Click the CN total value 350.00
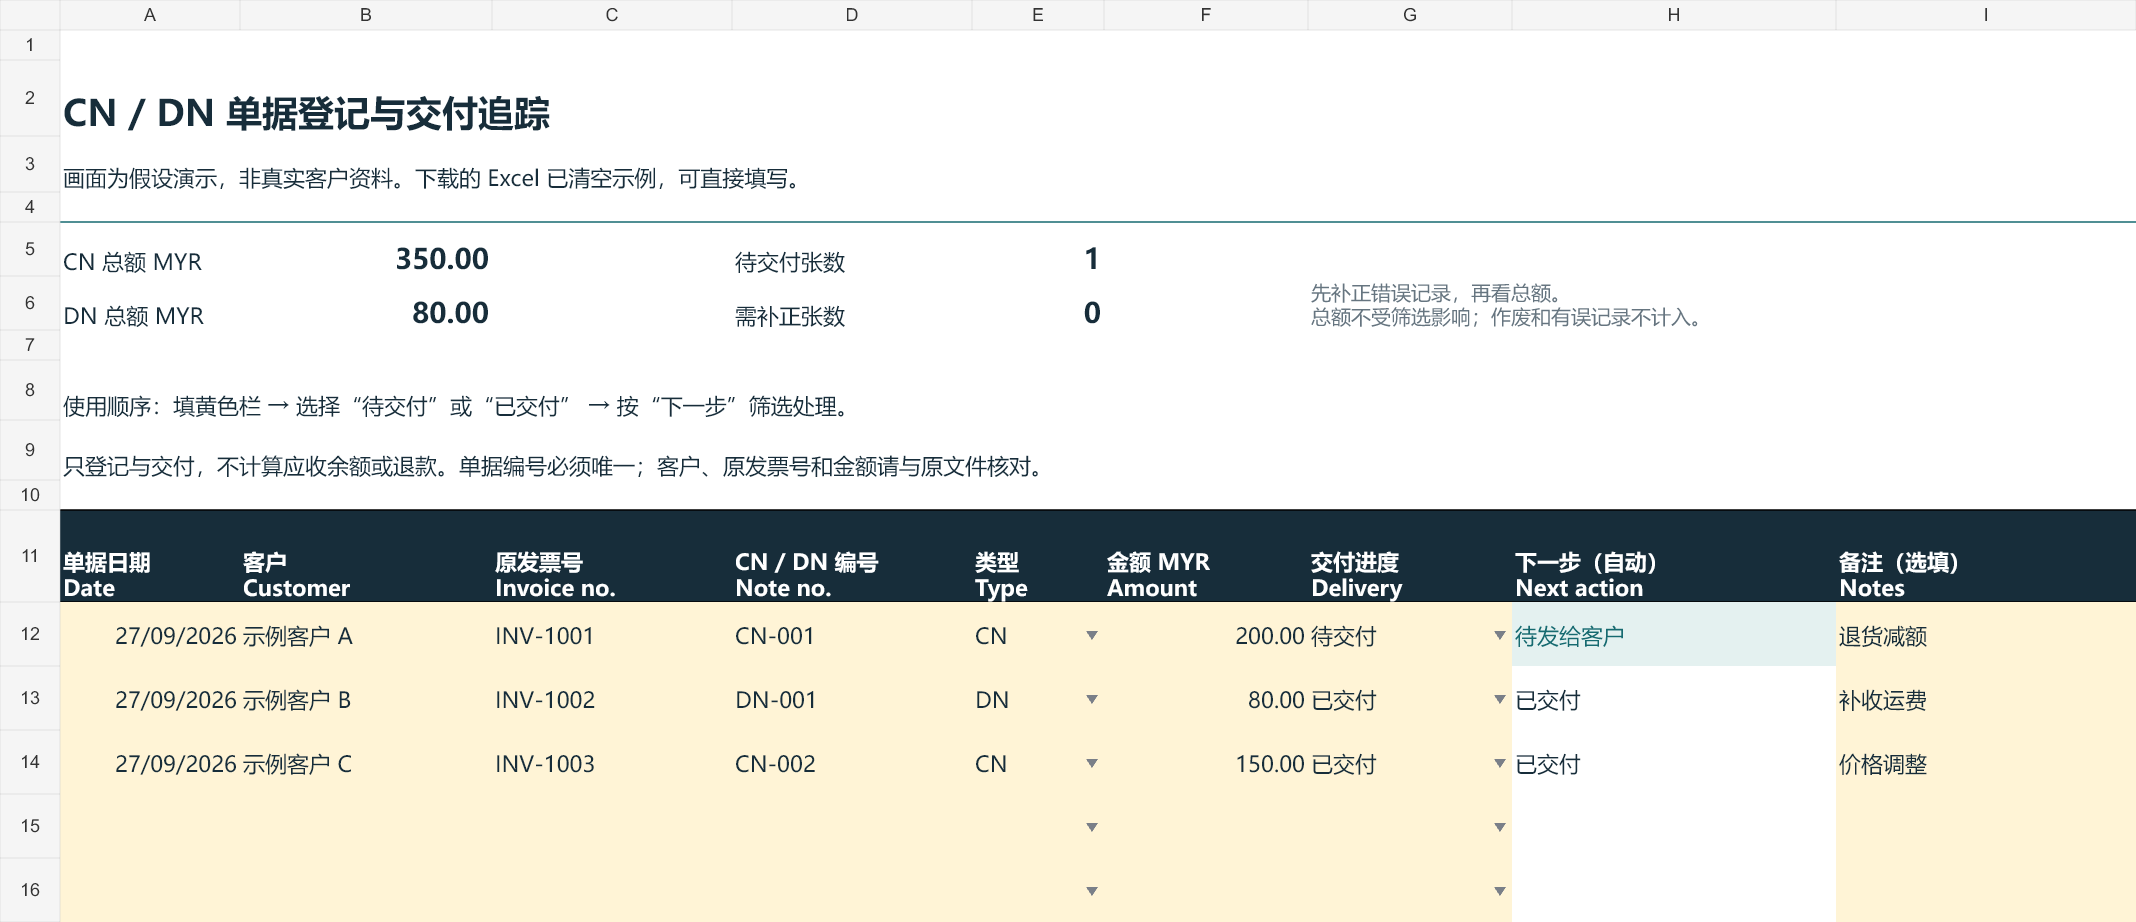The image size is (2136, 922). click(x=442, y=259)
